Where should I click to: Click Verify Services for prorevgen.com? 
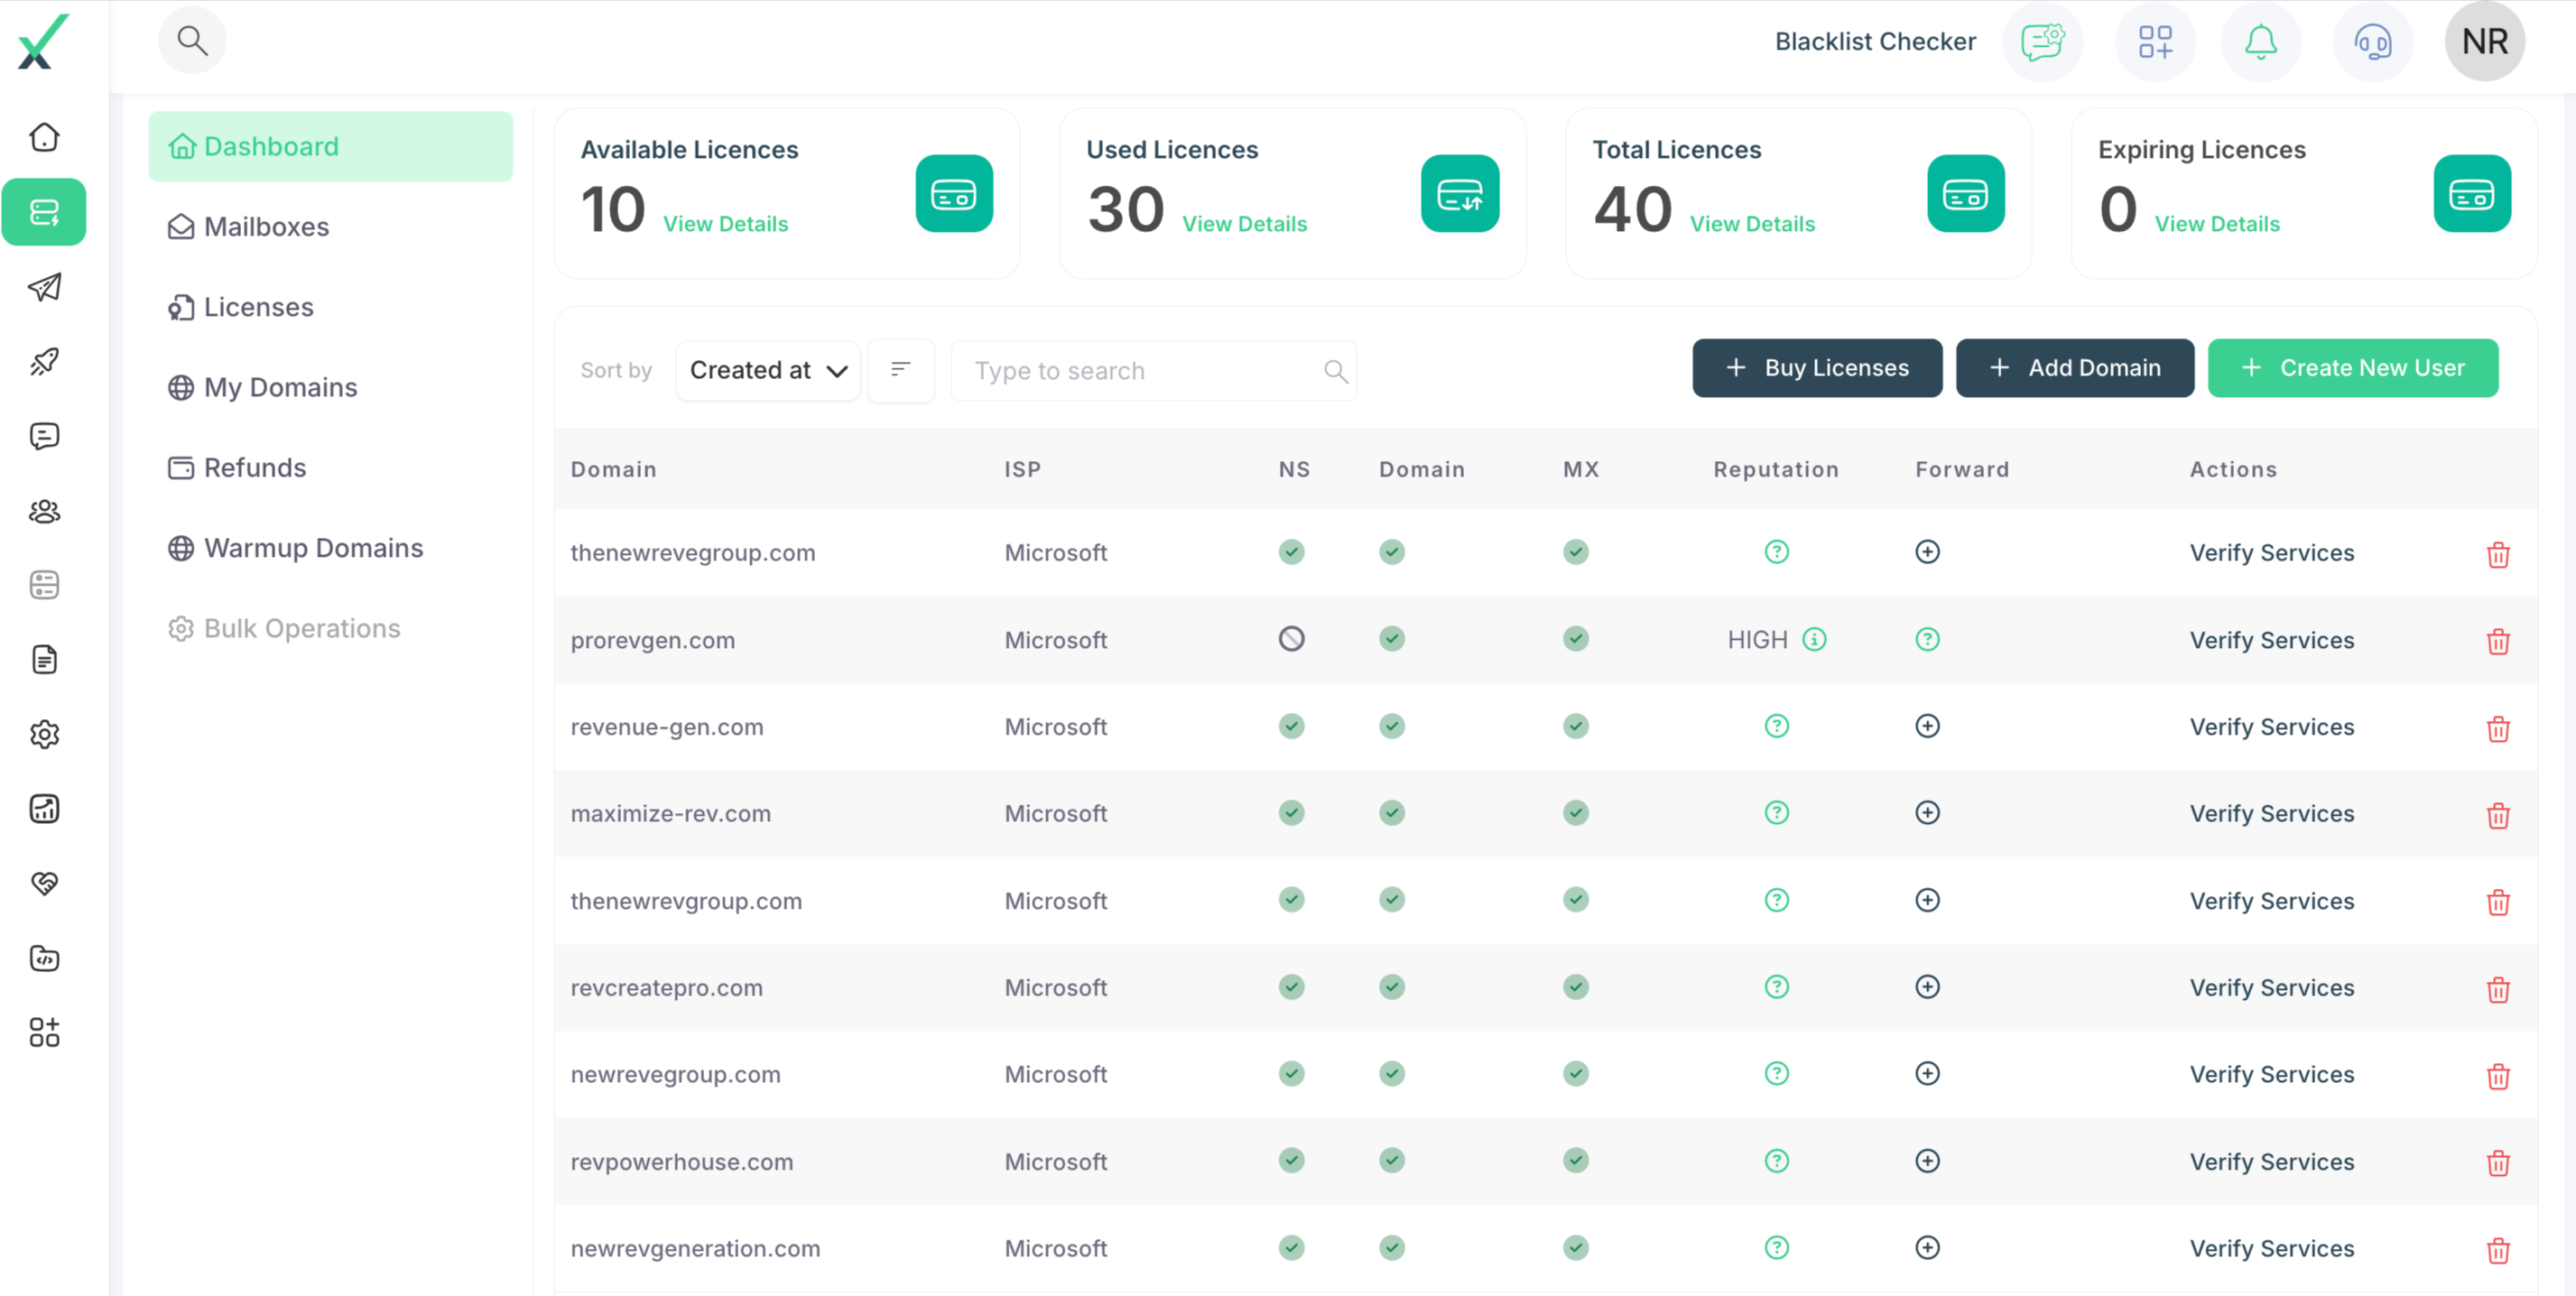pos(2272,640)
